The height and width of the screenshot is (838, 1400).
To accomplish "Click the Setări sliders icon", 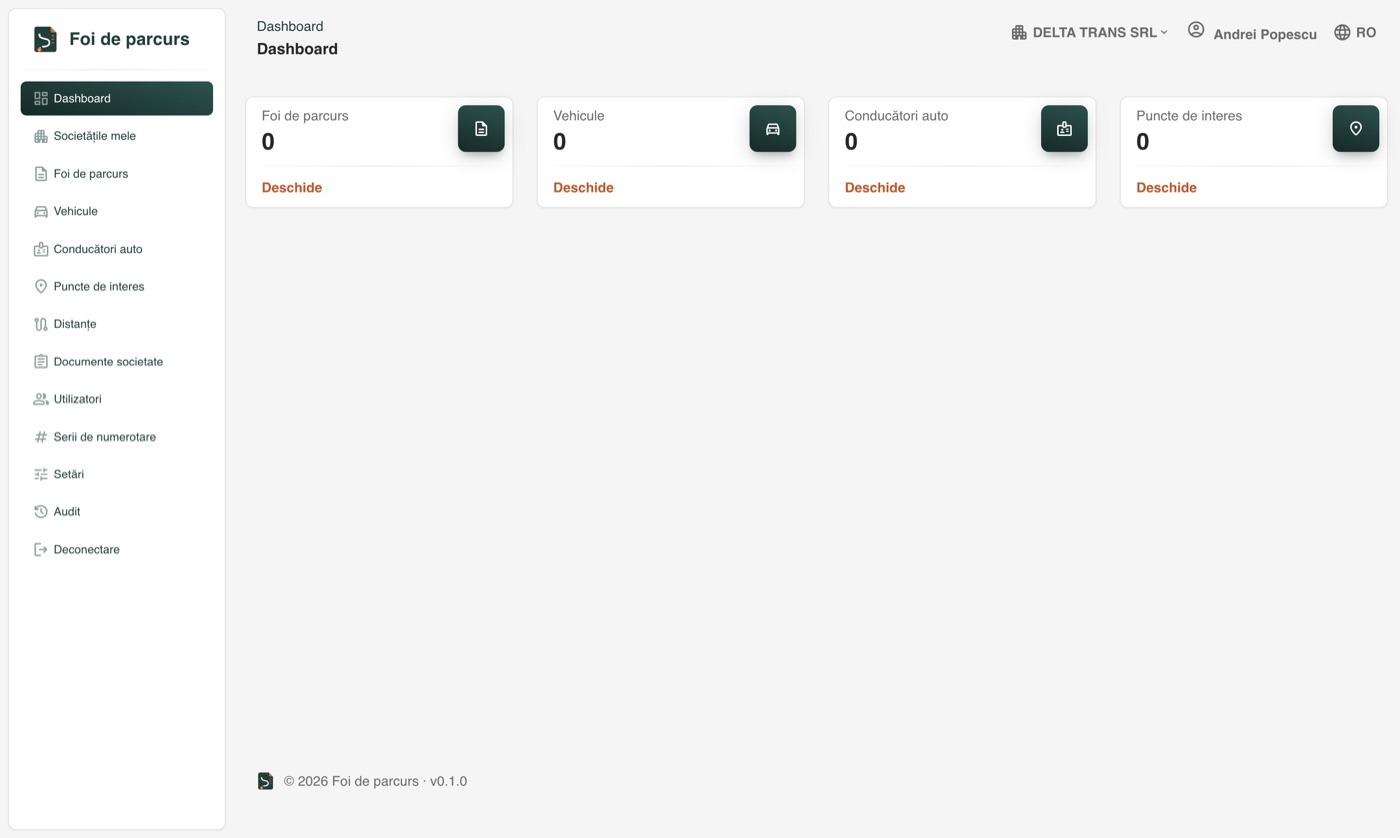I will tap(41, 474).
